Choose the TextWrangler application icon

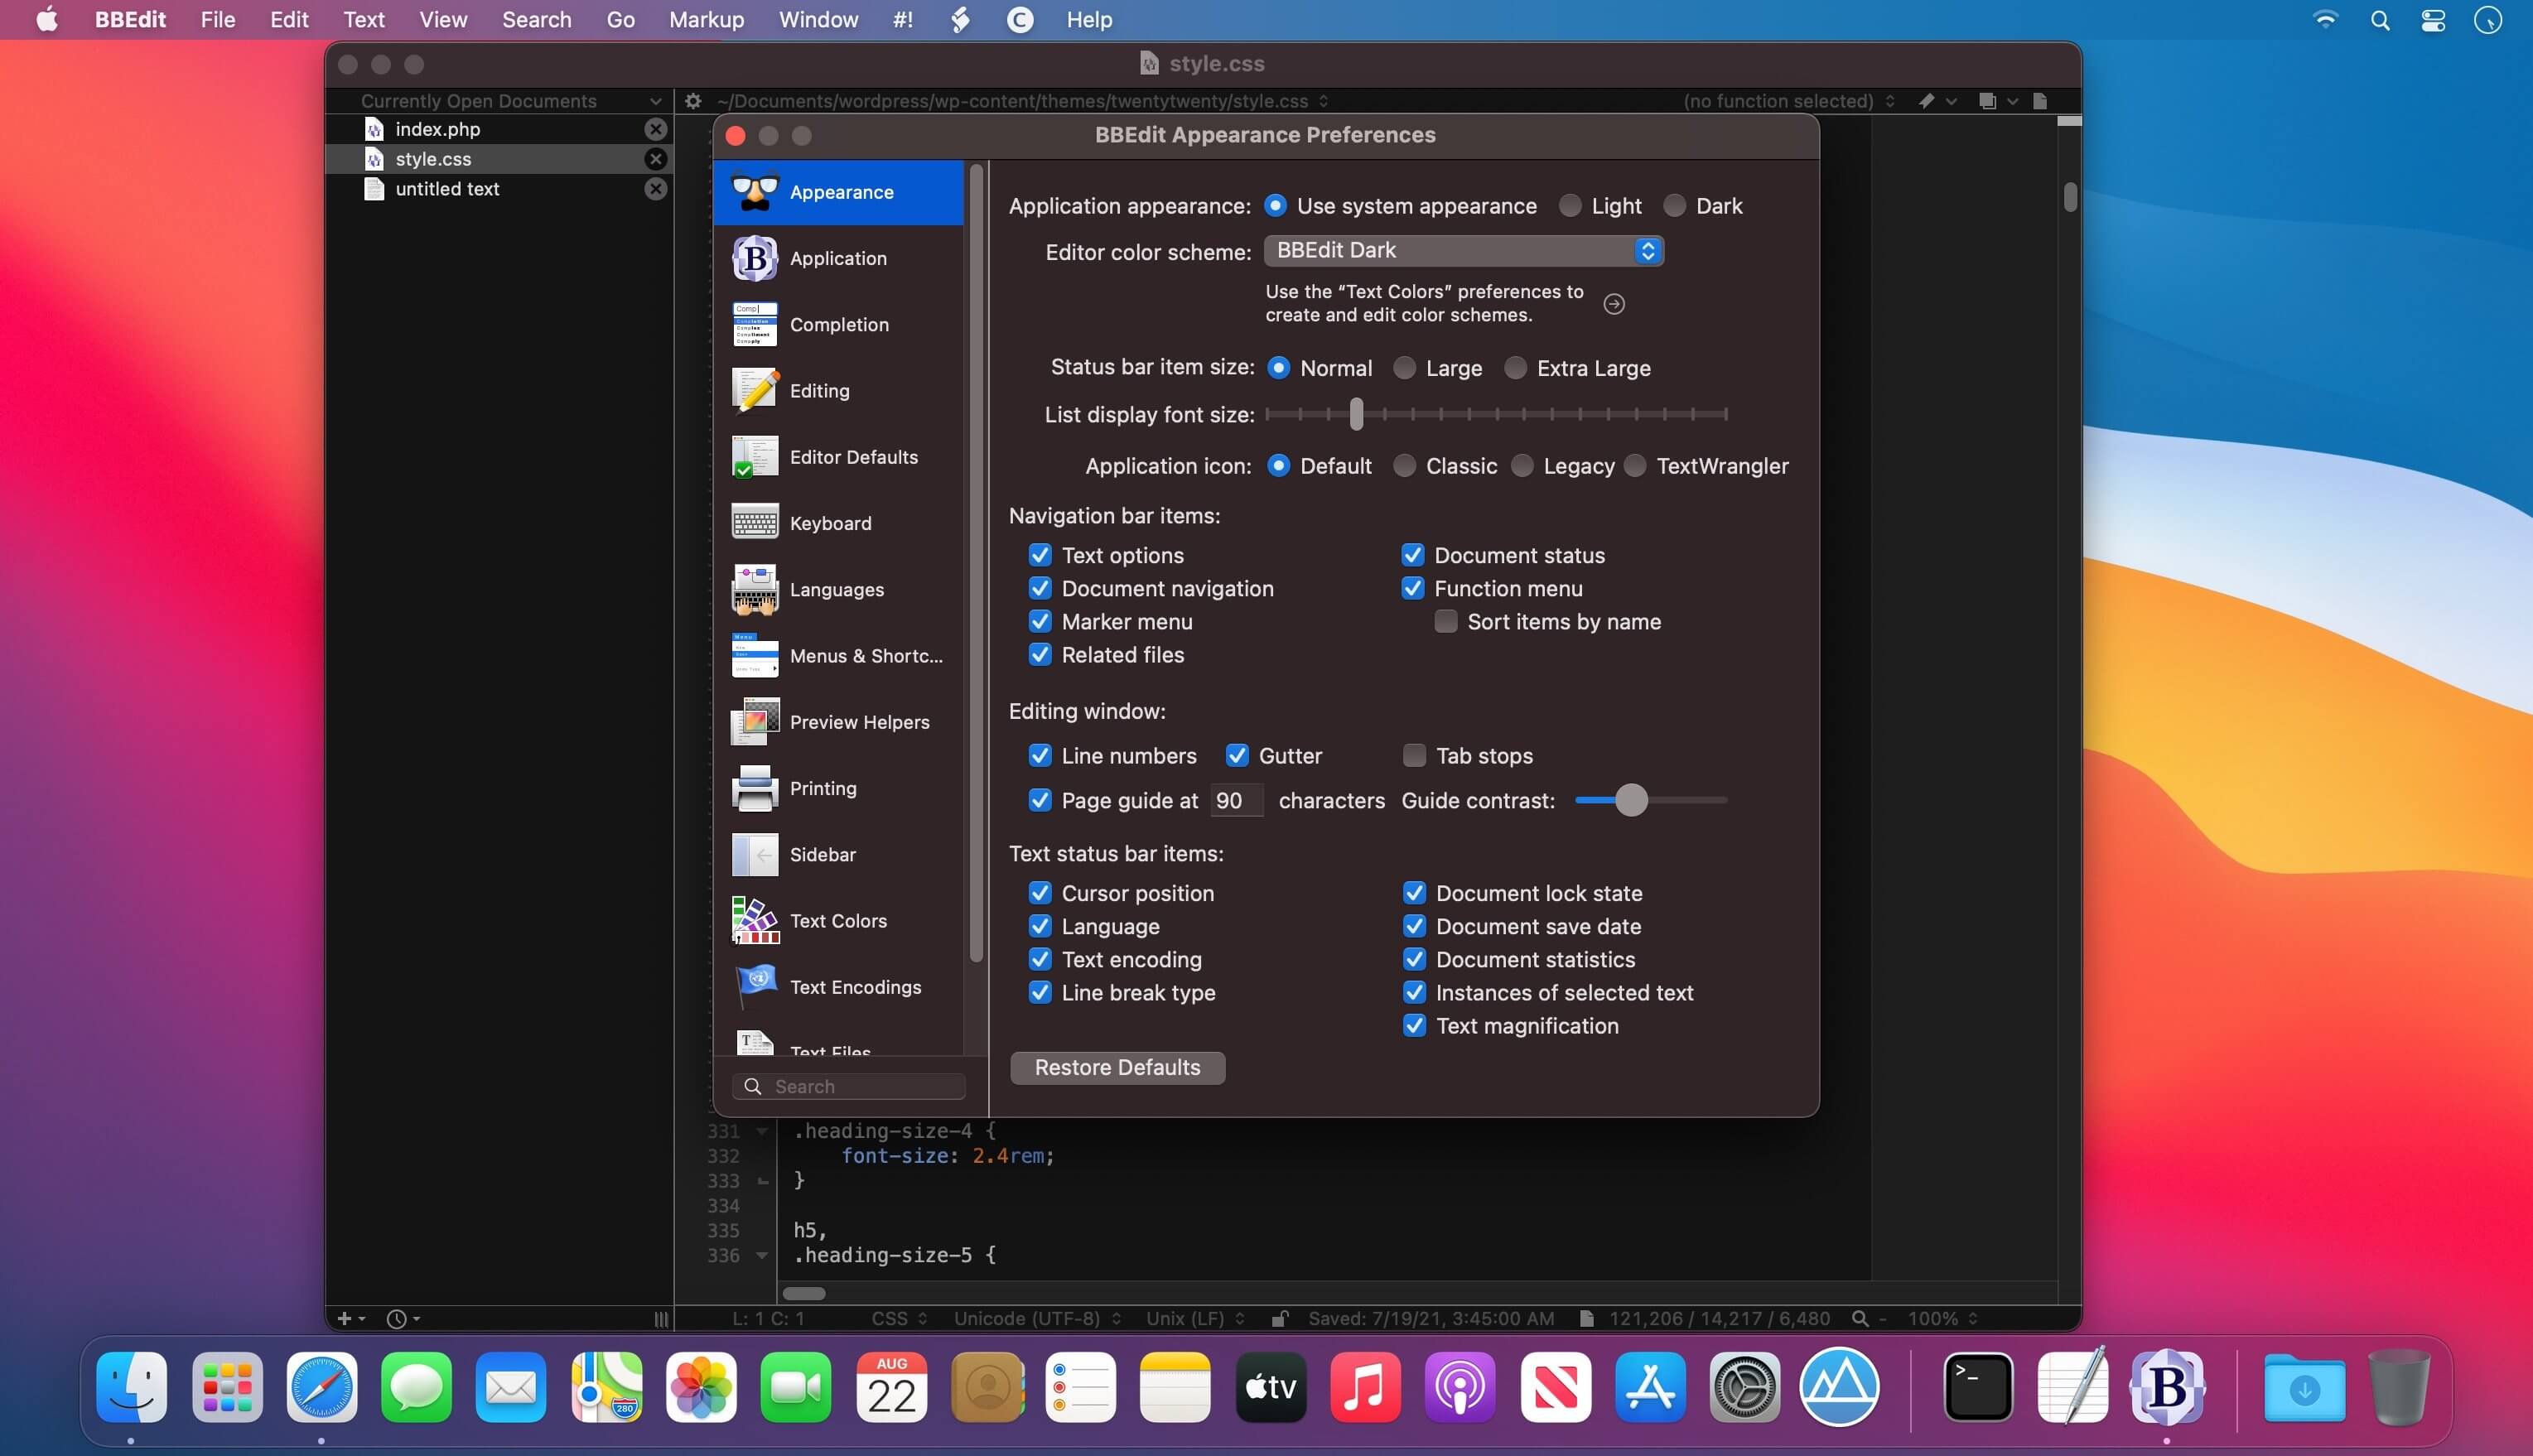[1635, 466]
